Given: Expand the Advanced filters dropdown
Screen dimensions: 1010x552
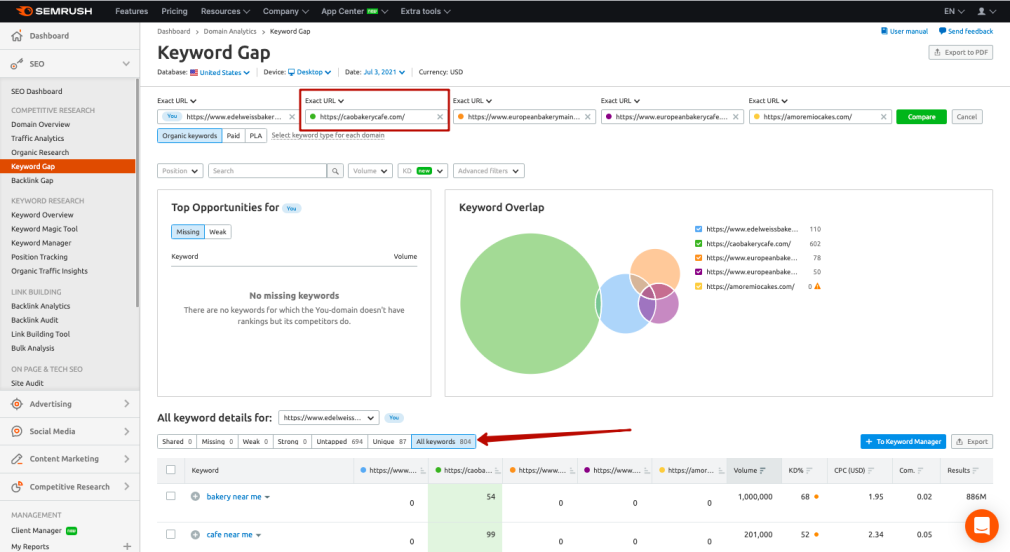Looking at the screenshot, I should pos(488,171).
